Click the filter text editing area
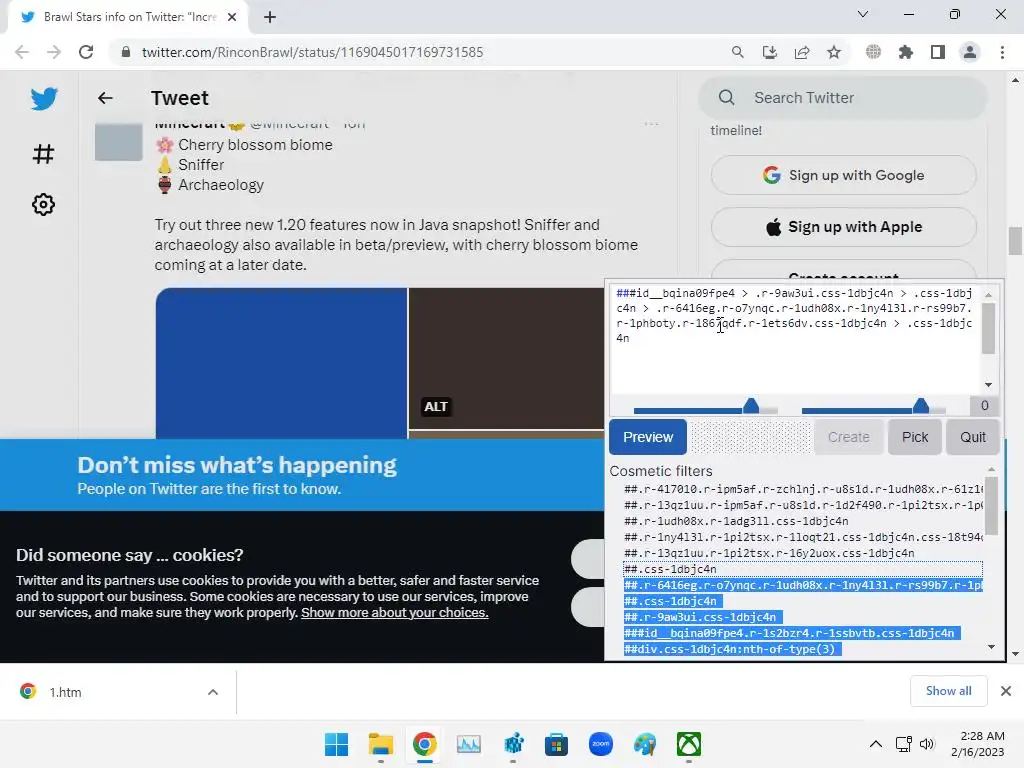The image size is (1024, 768). [x=795, y=340]
